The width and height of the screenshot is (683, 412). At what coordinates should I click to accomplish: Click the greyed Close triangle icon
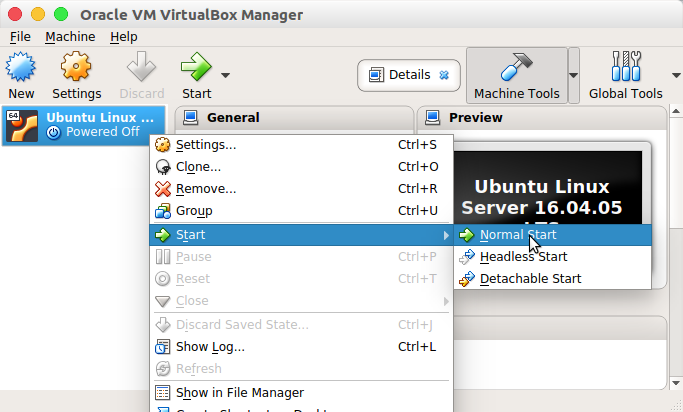click(162, 301)
